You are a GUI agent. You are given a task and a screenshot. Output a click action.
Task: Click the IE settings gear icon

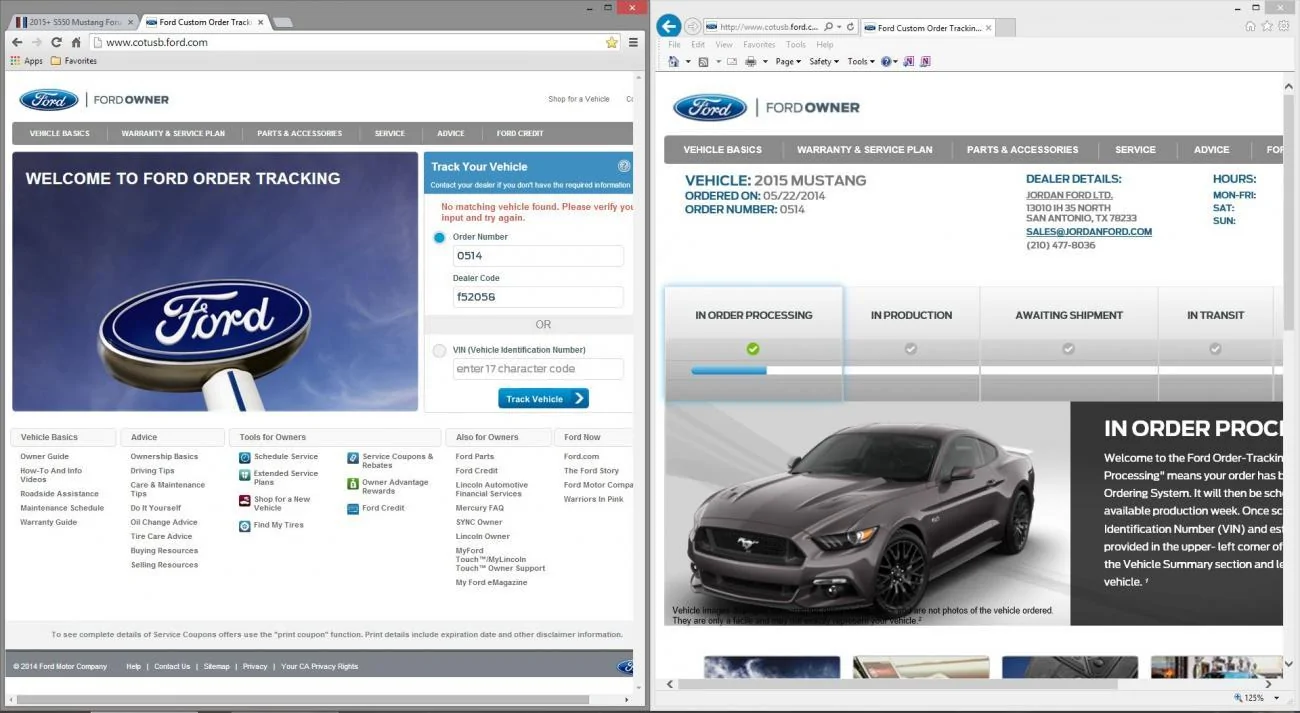1286,26
